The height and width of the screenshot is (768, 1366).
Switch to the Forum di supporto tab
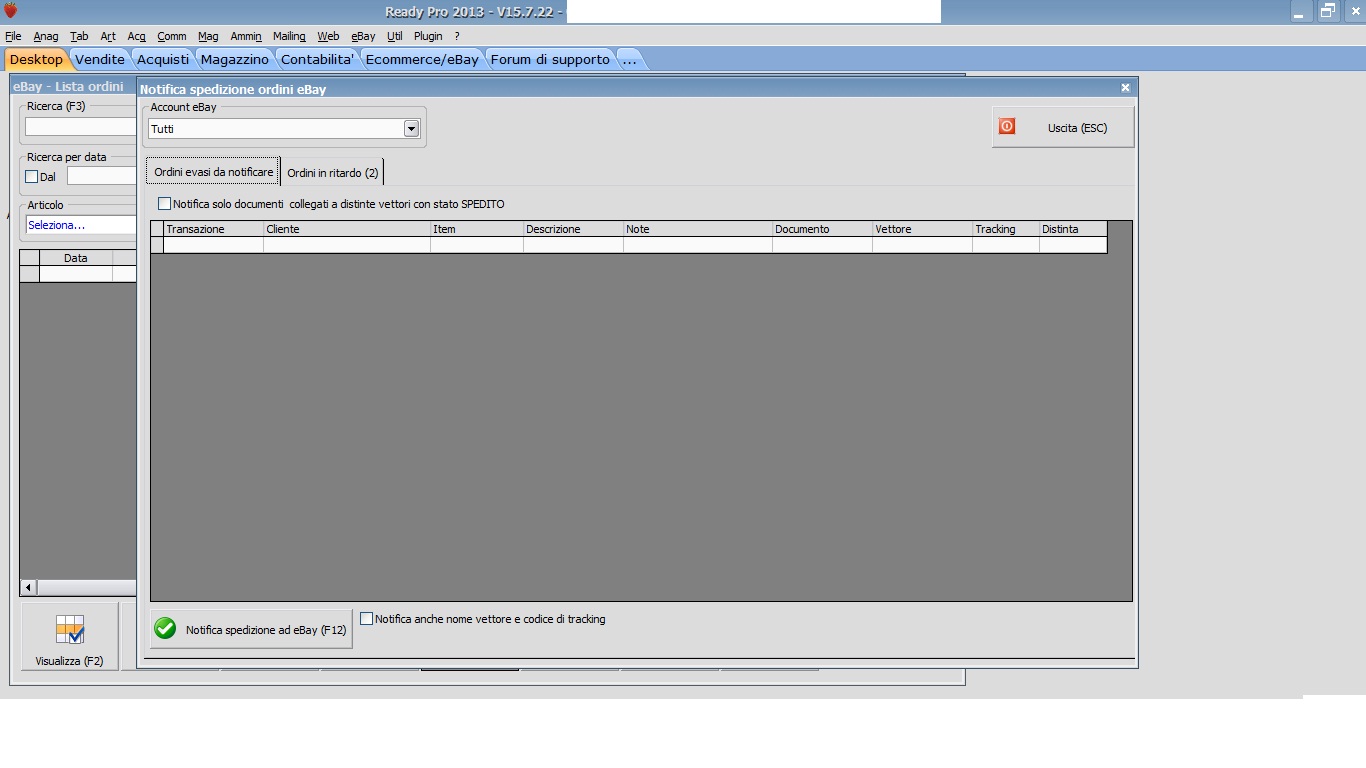[x=550, y=59]
